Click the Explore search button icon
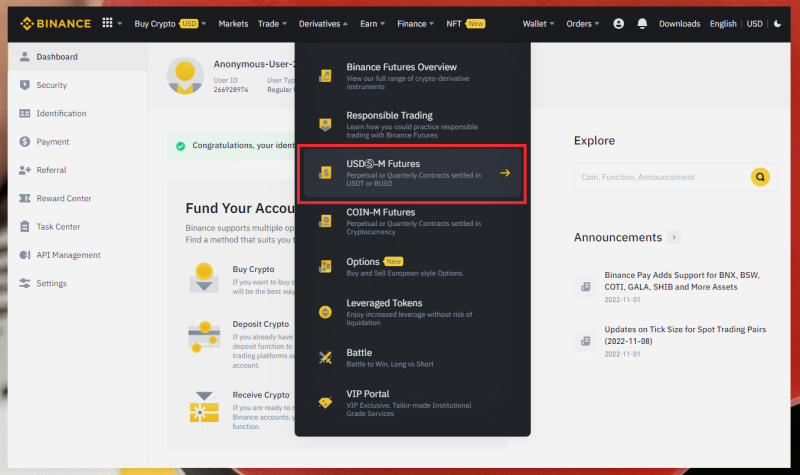 tap(760, 177)
